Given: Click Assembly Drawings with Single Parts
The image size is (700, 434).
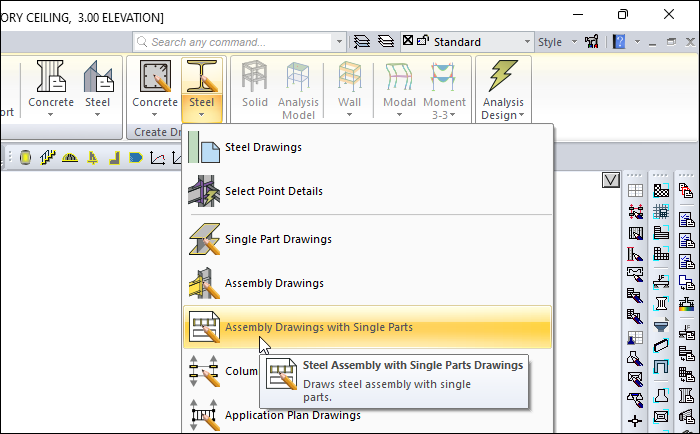Looking at the screenshot, I should click(x=367, y=327).
